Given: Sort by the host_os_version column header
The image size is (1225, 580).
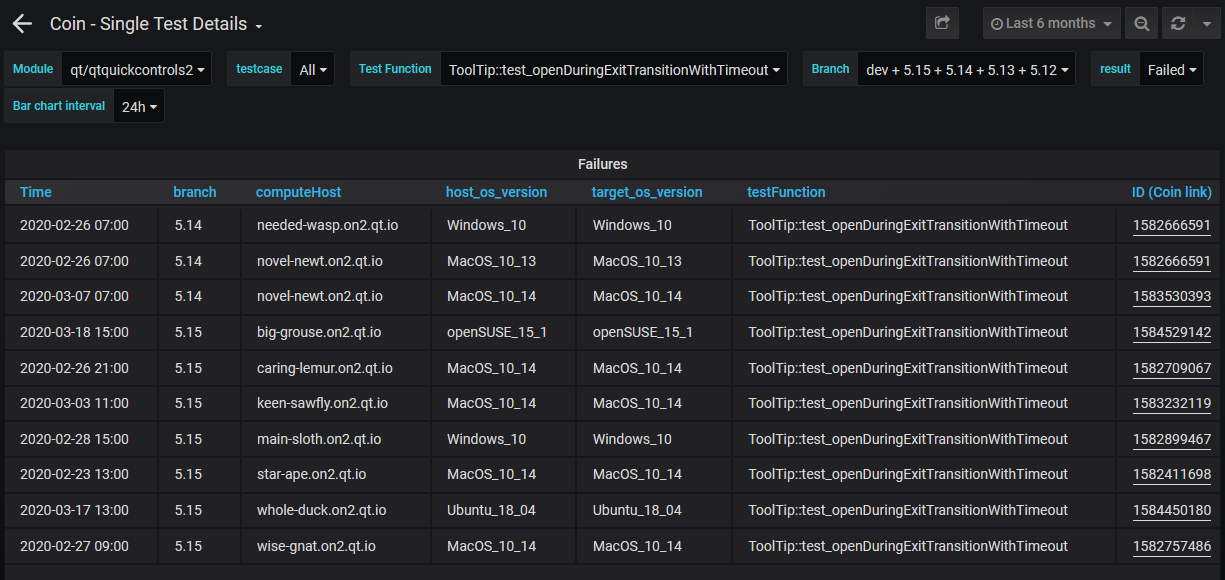Looking at the screenshot, I should [x=496, y=192].
